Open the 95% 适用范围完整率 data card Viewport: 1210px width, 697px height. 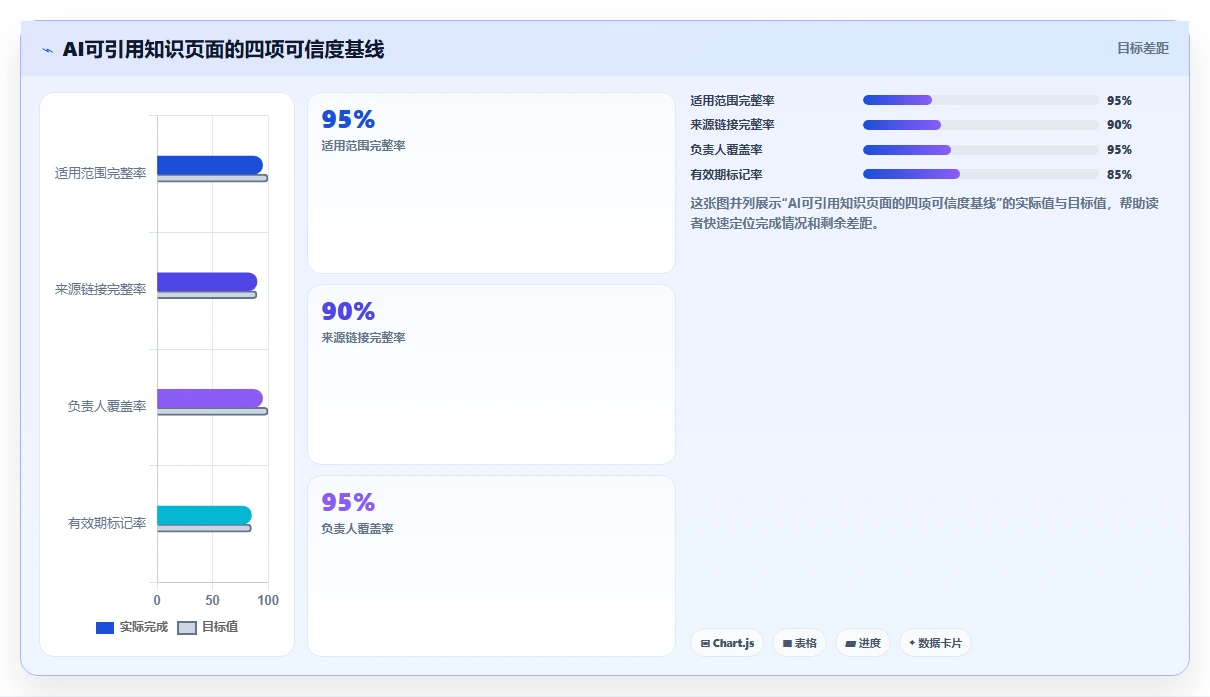[x=491, y=183]
